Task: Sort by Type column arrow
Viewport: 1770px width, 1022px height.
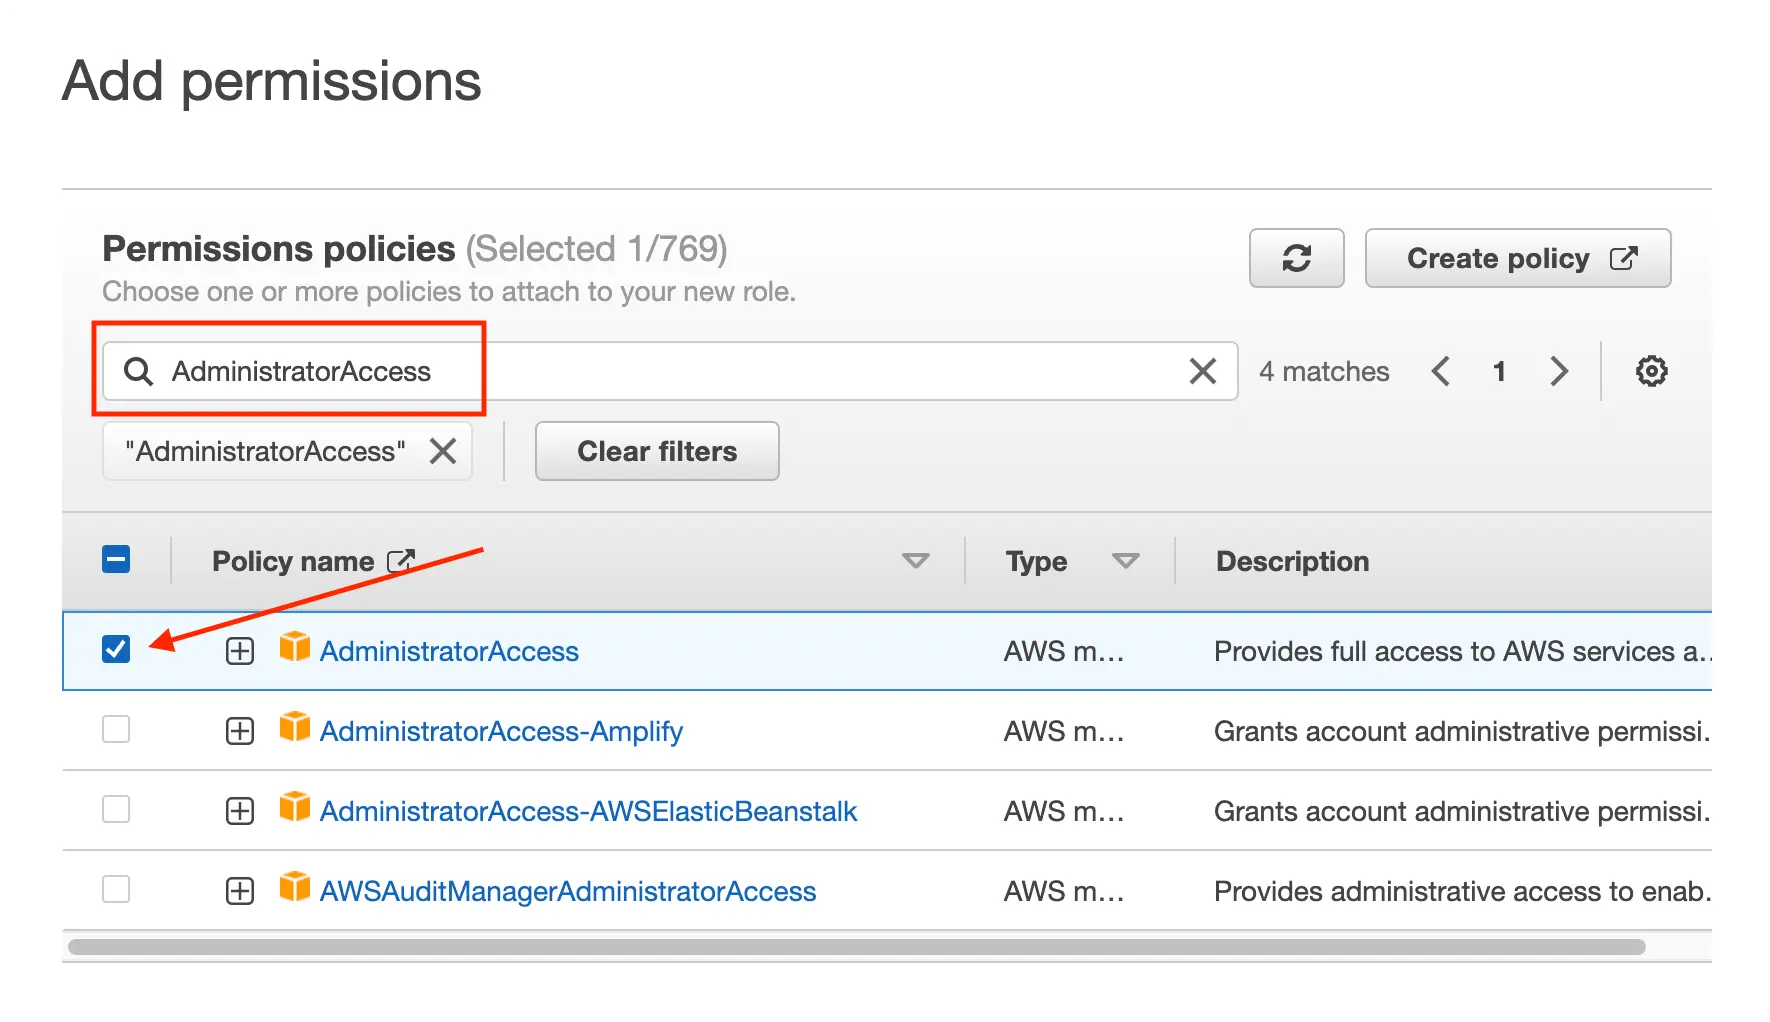Action: click(x=1125, y=561)
